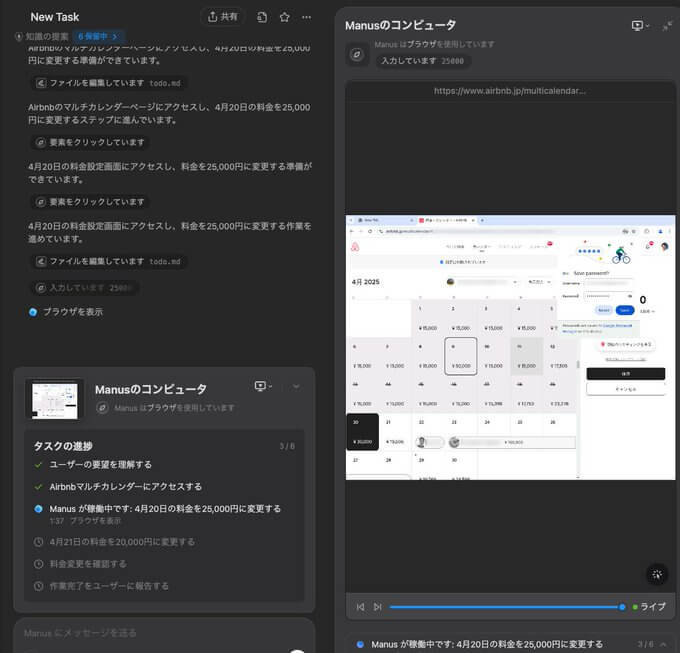
Task: Click the ライブ live indicator
Action: click(x=649, y=607)
